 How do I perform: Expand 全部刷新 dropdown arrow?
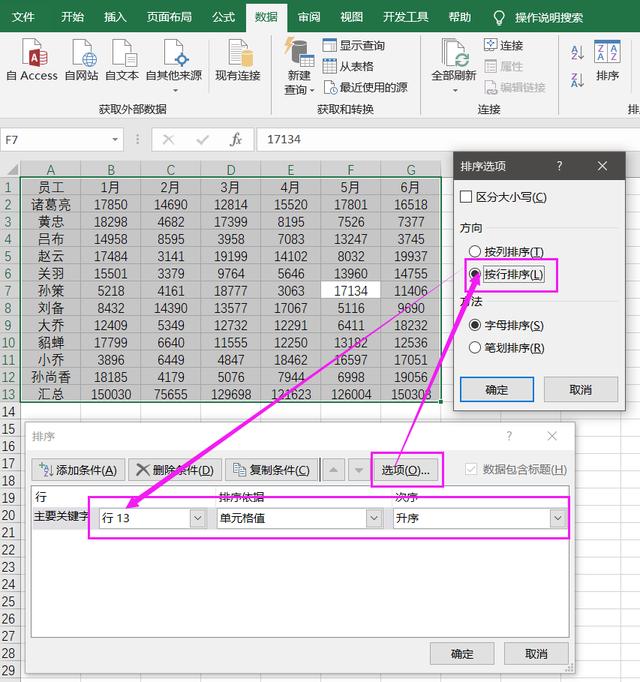click(x=455, y=90)
